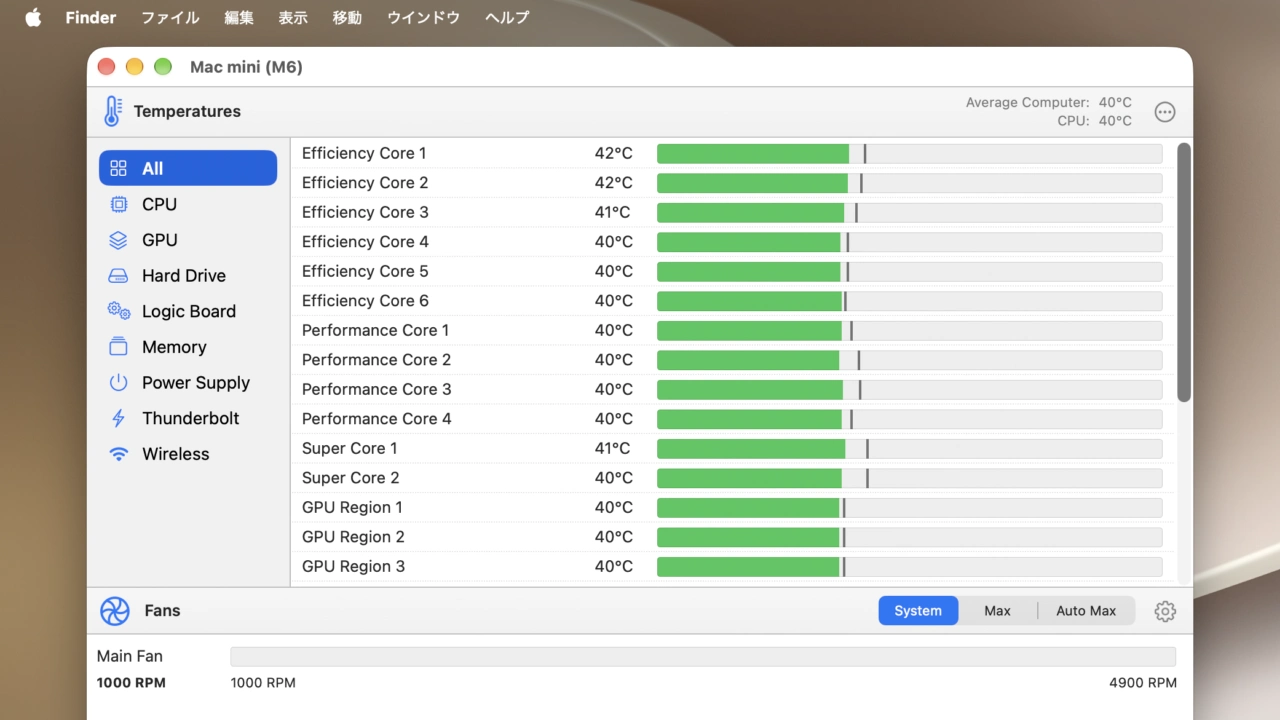Click the Efficiency Core 1 temperature bar
This screenshot has width=1280, height=720.
(x=910, y=153)
